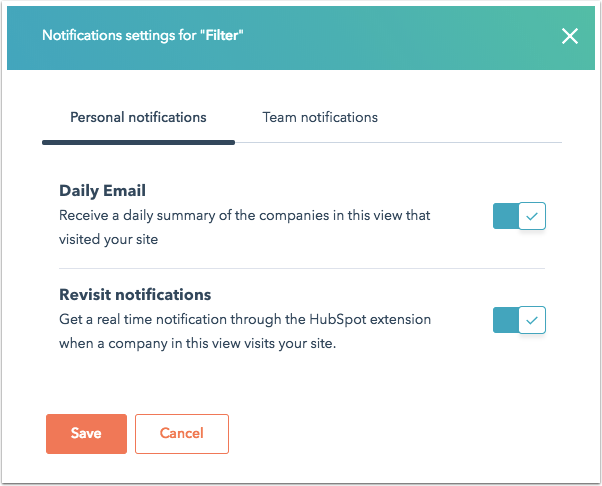The width and height of the screenshot is (602, 486).
Task: Turn off the Revisit notifications toggle
Action: (x=519, y=320)
